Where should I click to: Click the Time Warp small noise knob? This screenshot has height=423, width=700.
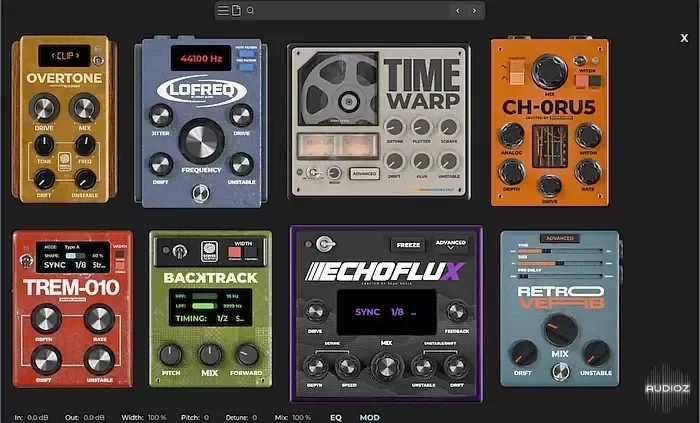[334, 173]
